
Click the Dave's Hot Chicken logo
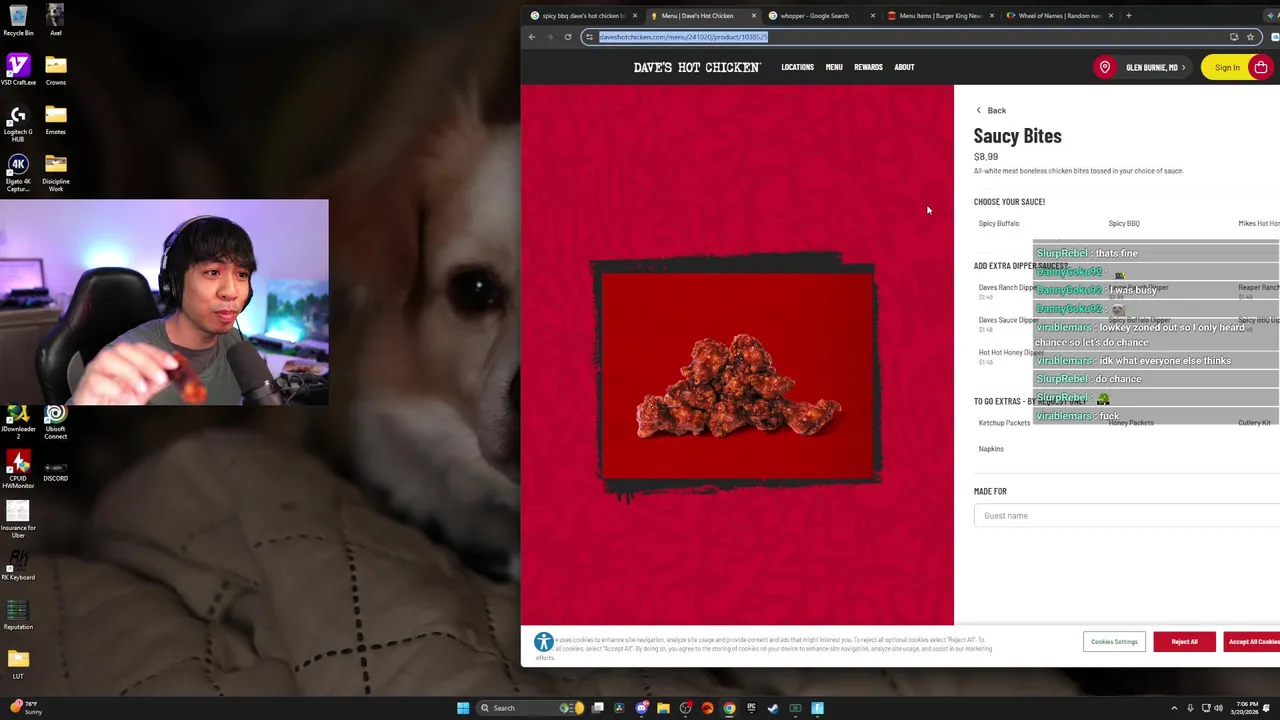click(x=697, y=67)
